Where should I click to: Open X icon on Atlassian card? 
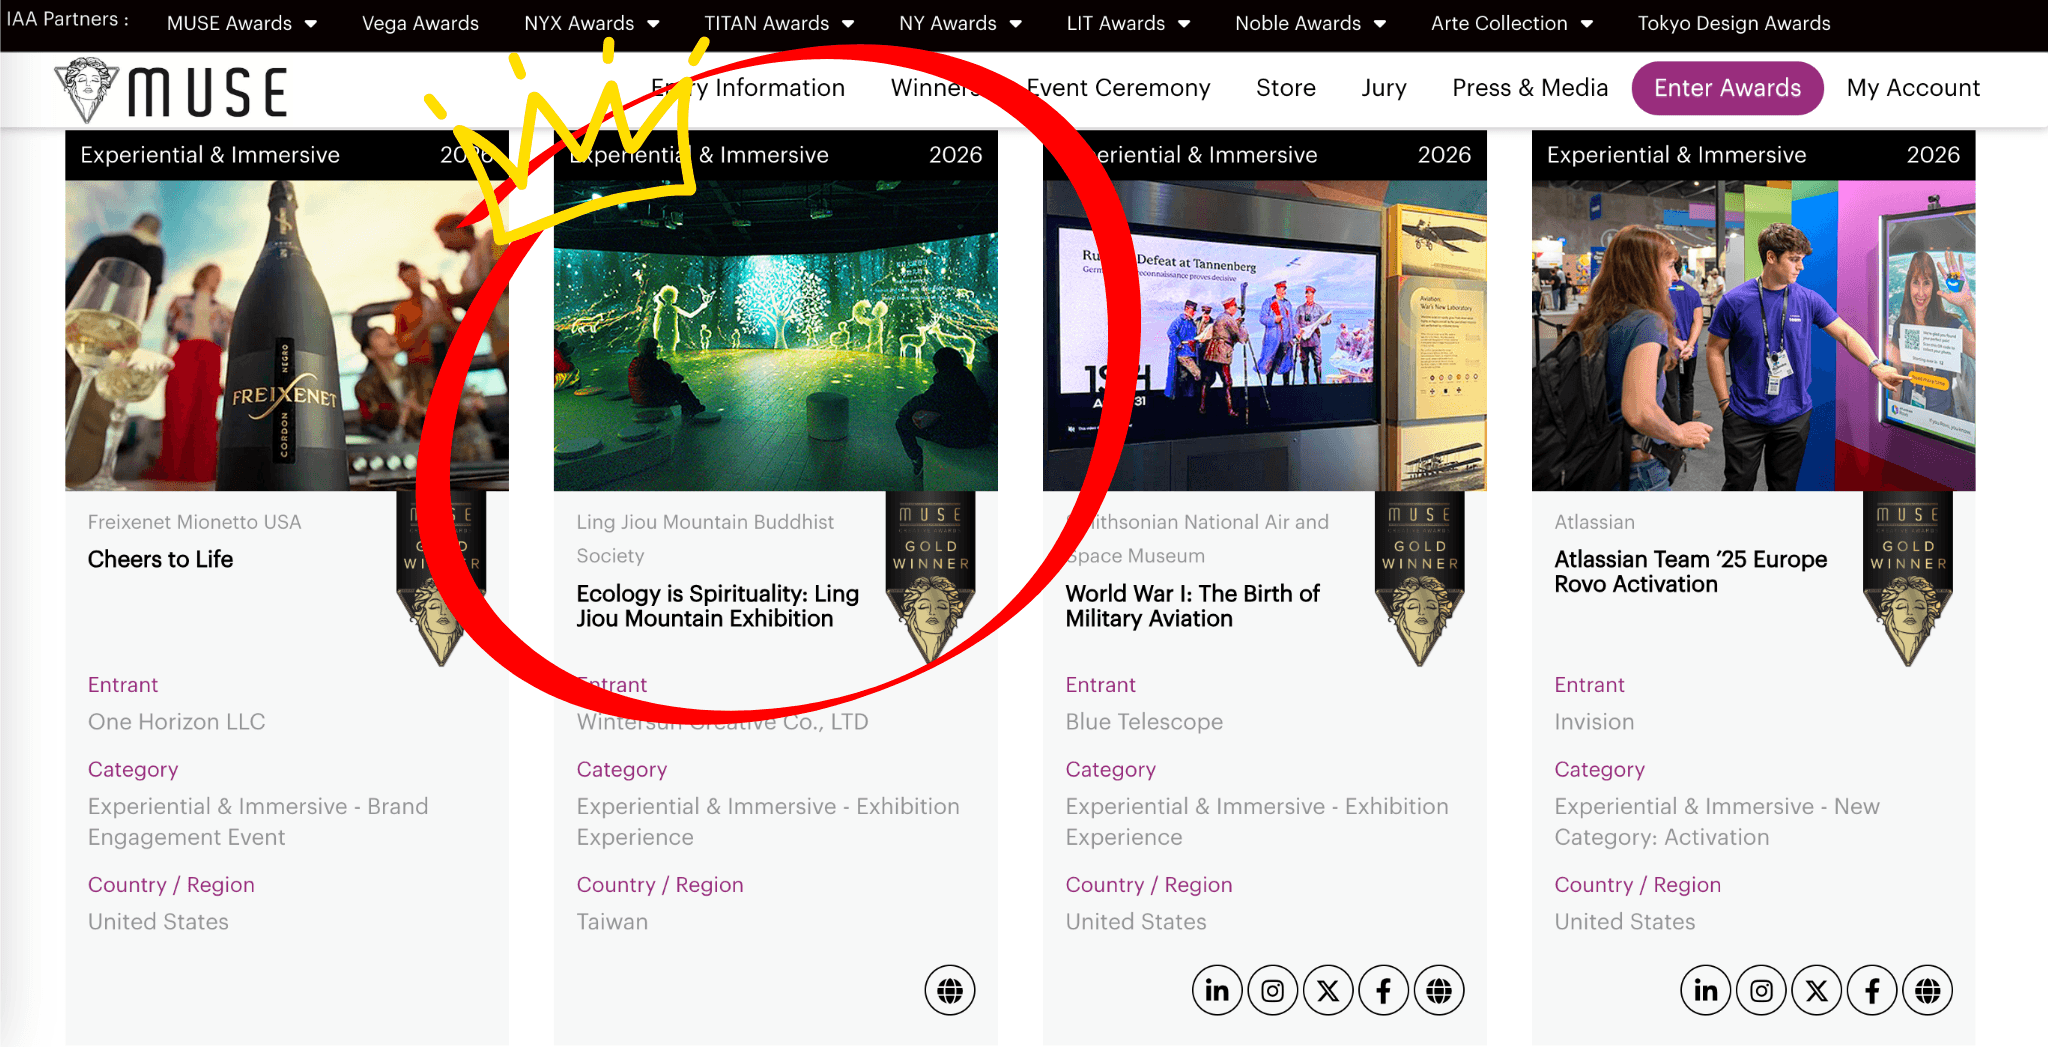(x=1817, y=991)
